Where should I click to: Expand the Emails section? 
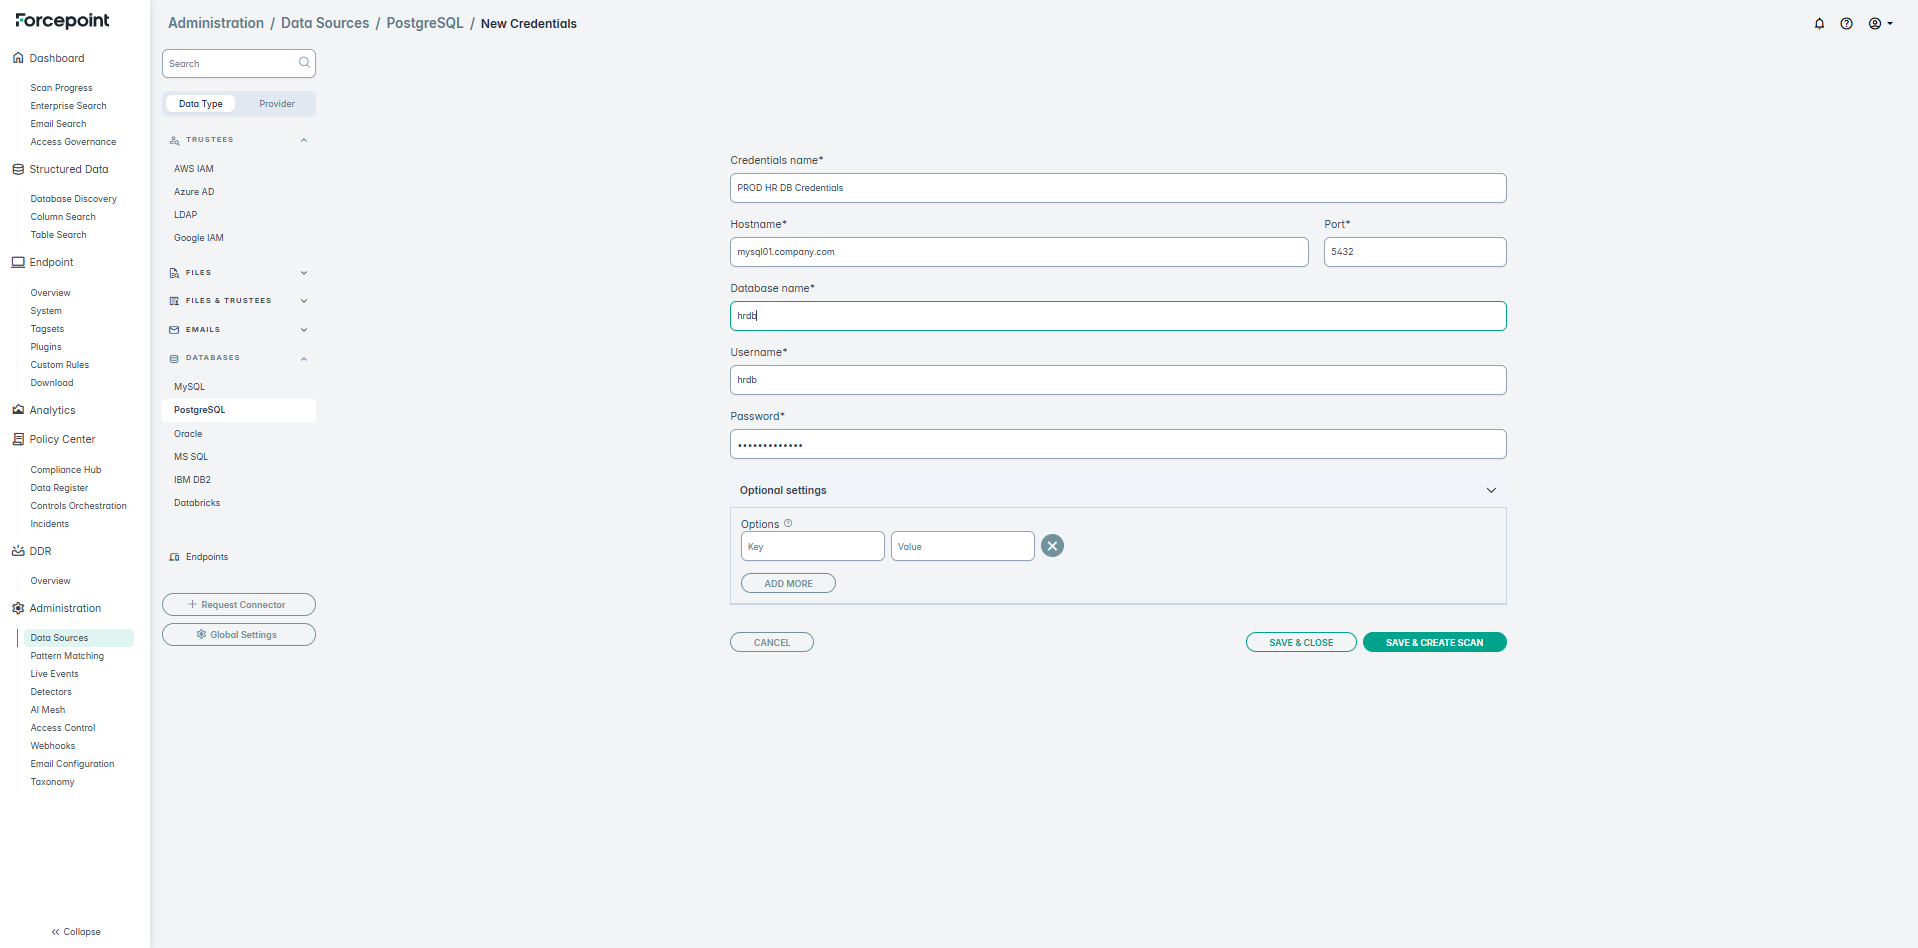(304, 330)
